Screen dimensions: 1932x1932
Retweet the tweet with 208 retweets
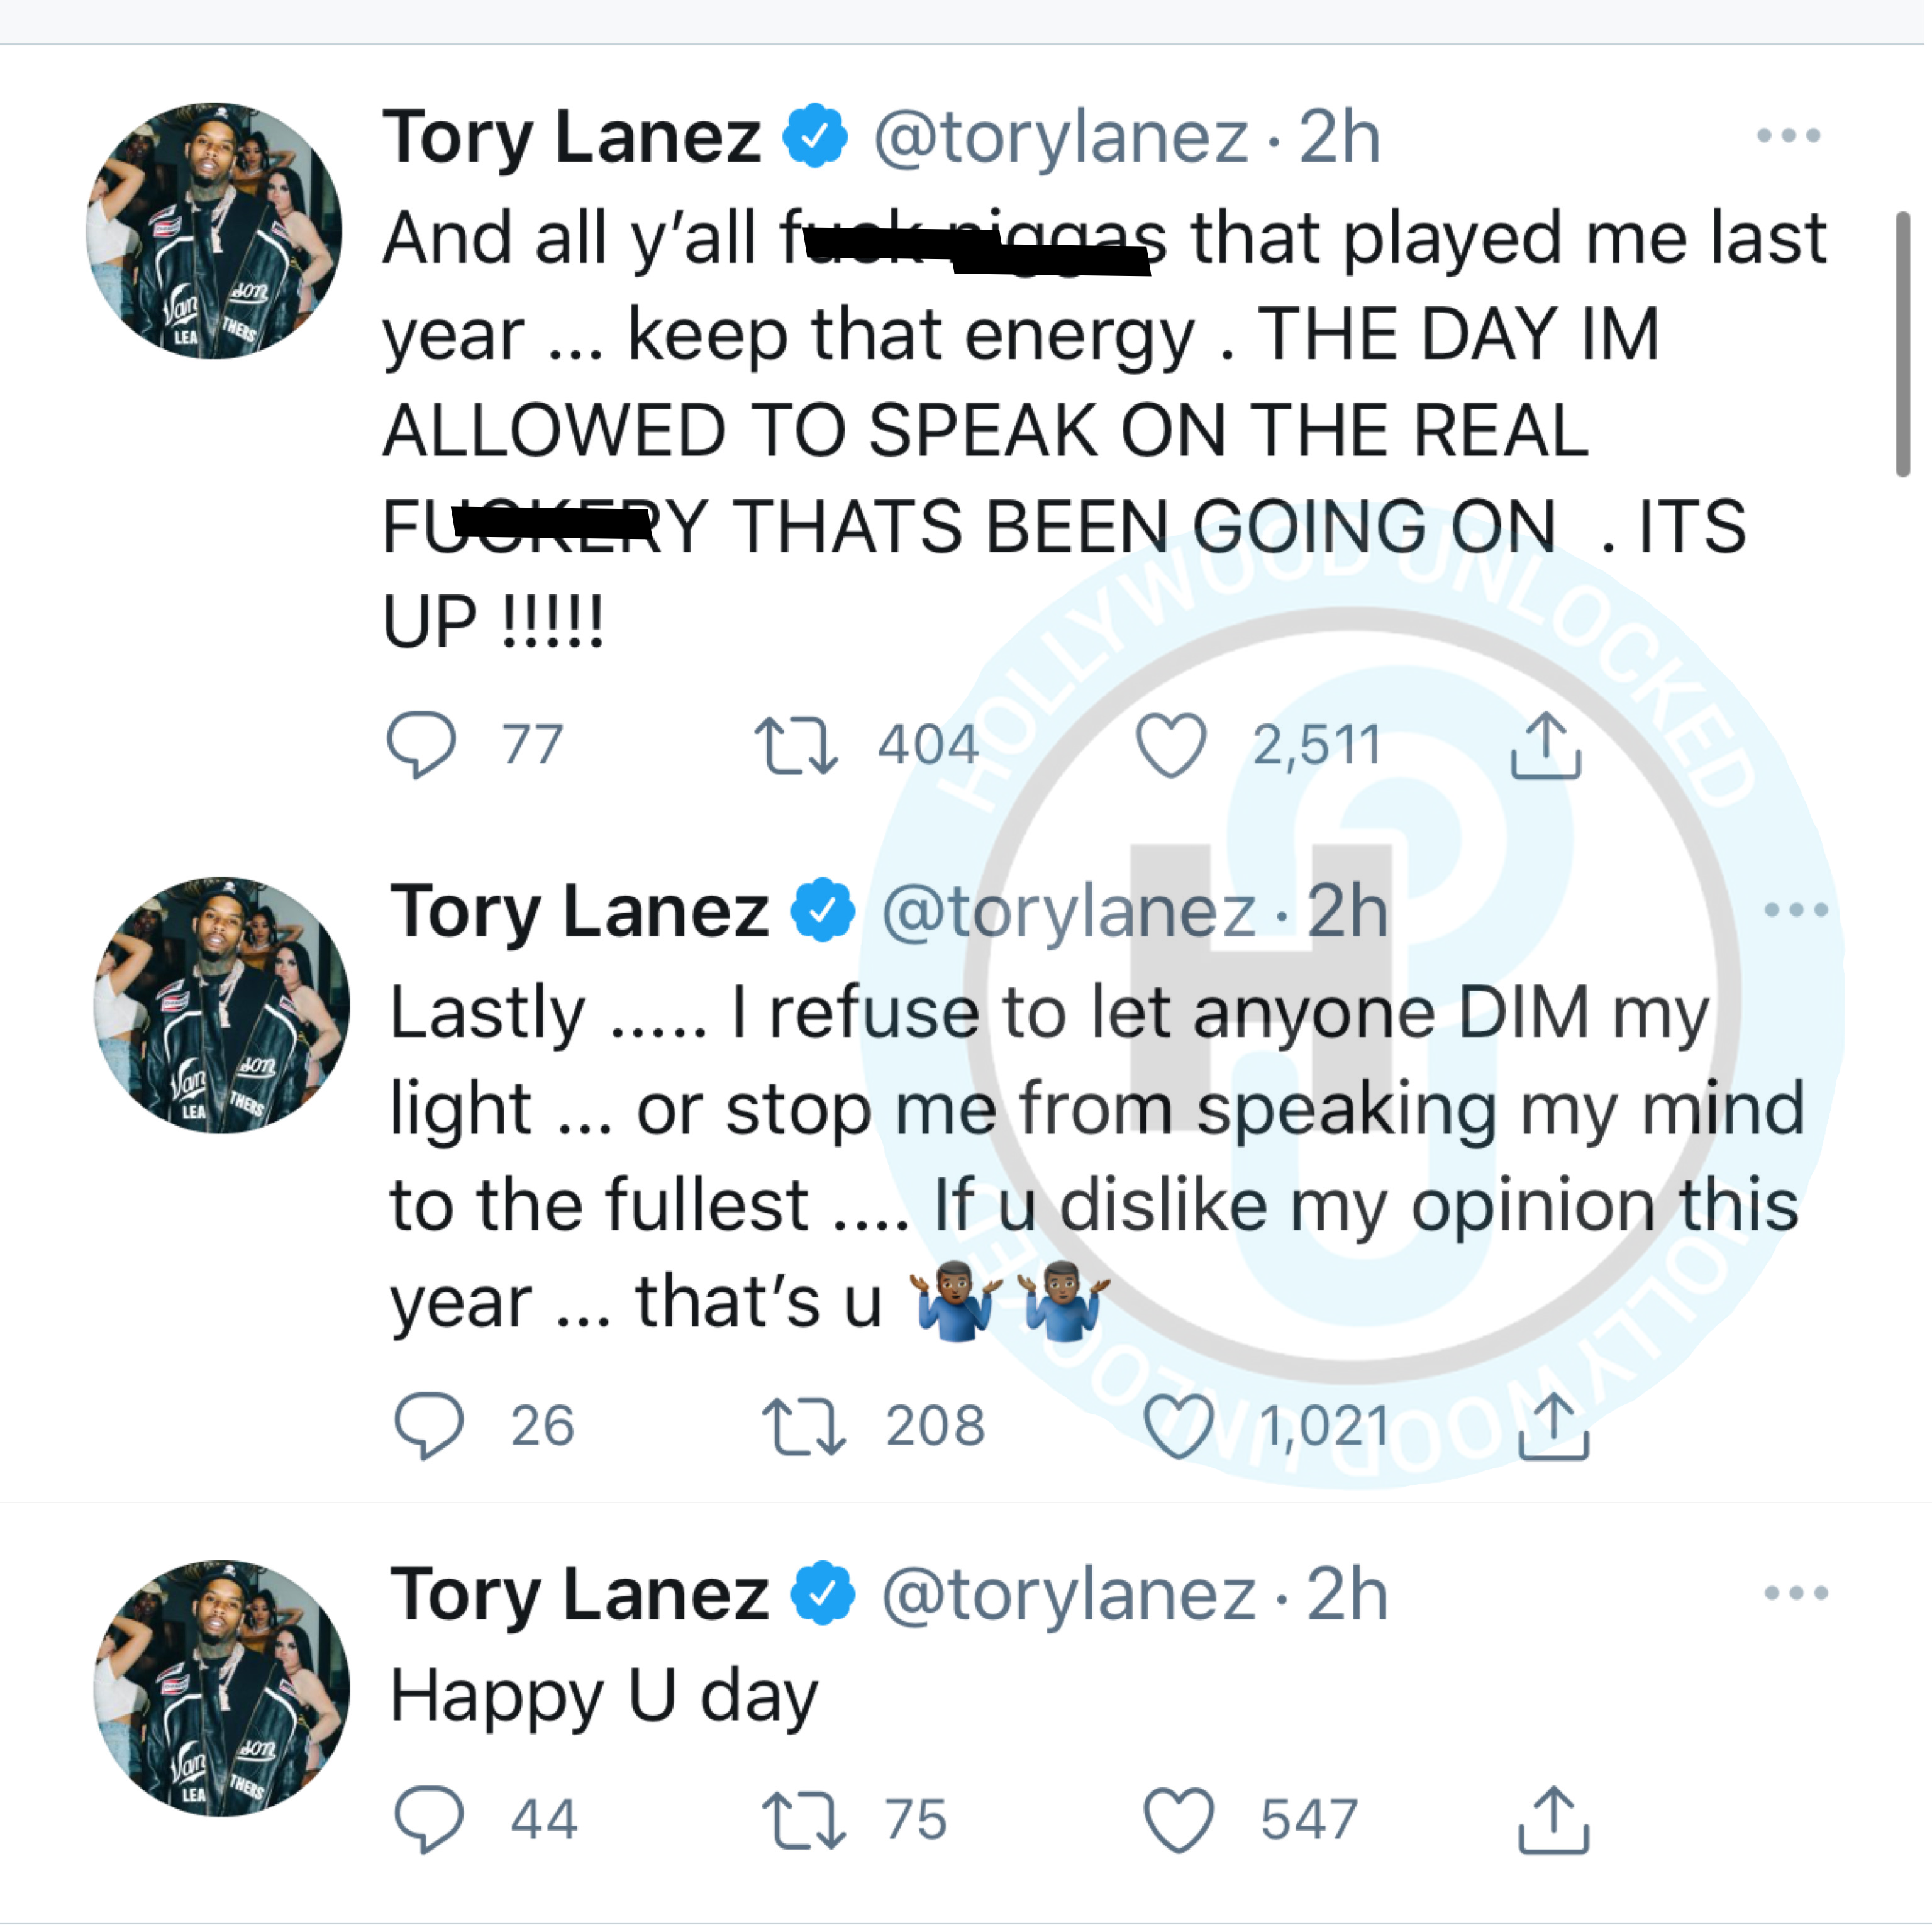tap(803, 1426)
